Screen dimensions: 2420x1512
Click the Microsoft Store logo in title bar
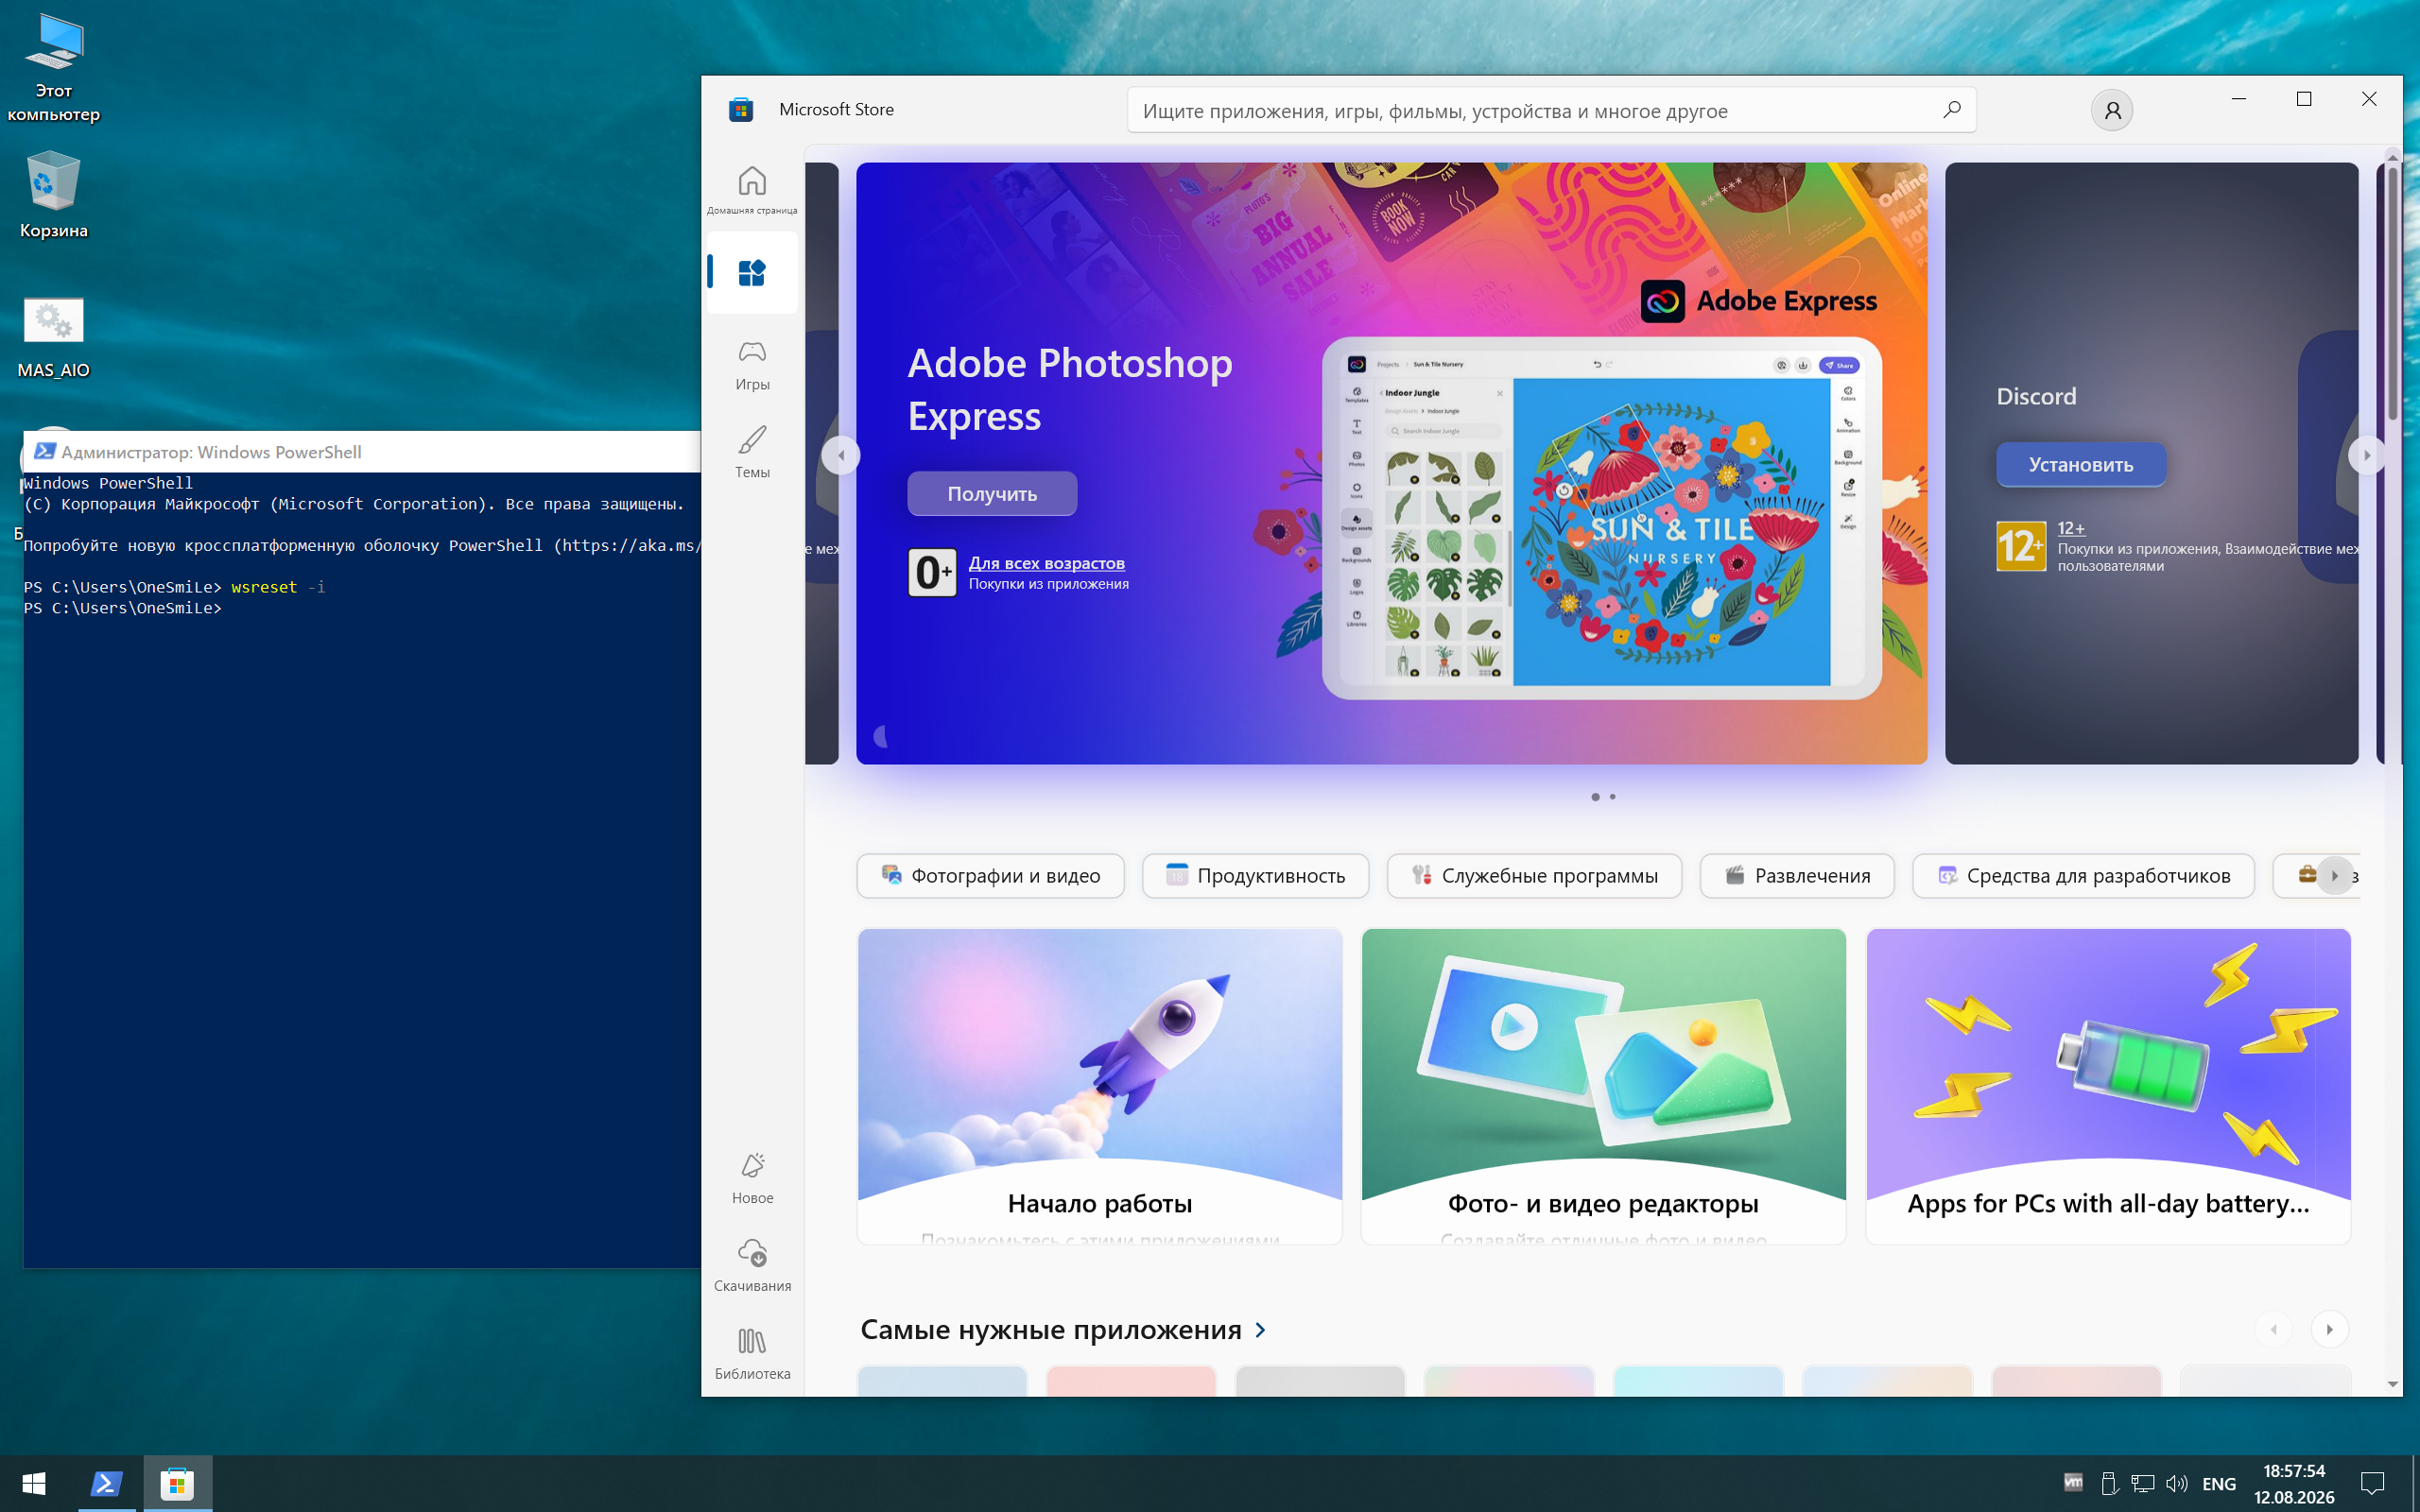tap(741, 110)
